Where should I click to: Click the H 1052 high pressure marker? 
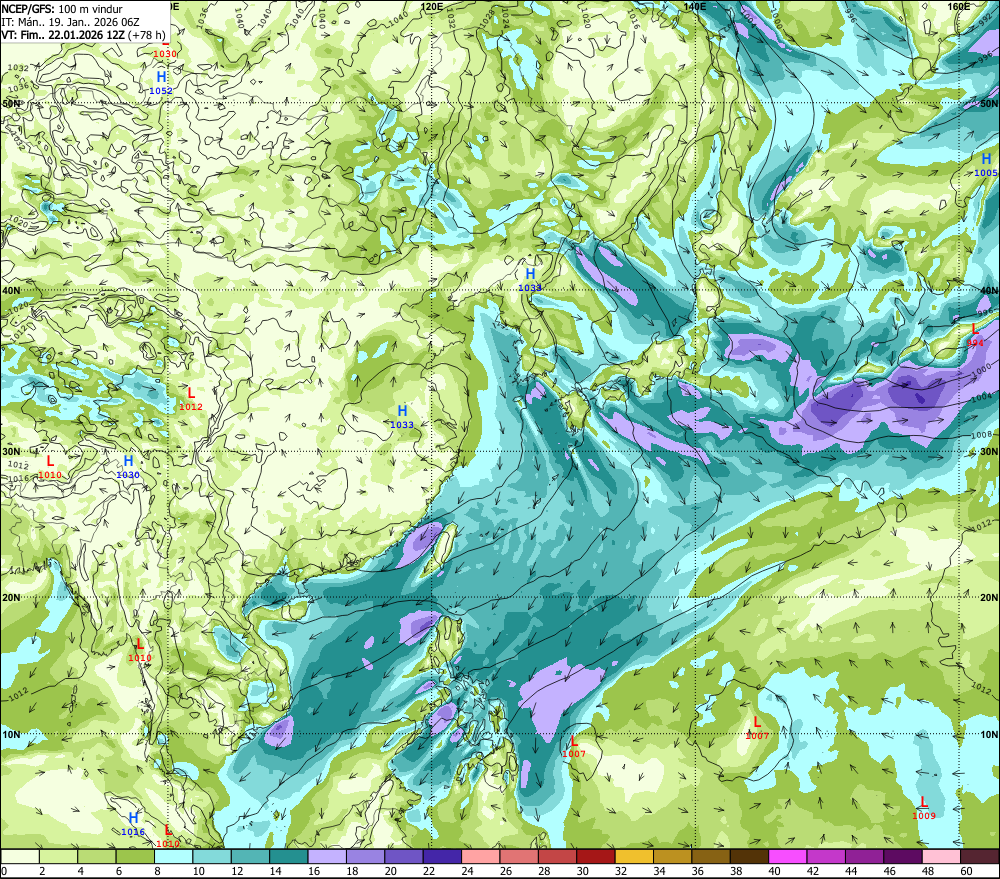tap(161, 83)
